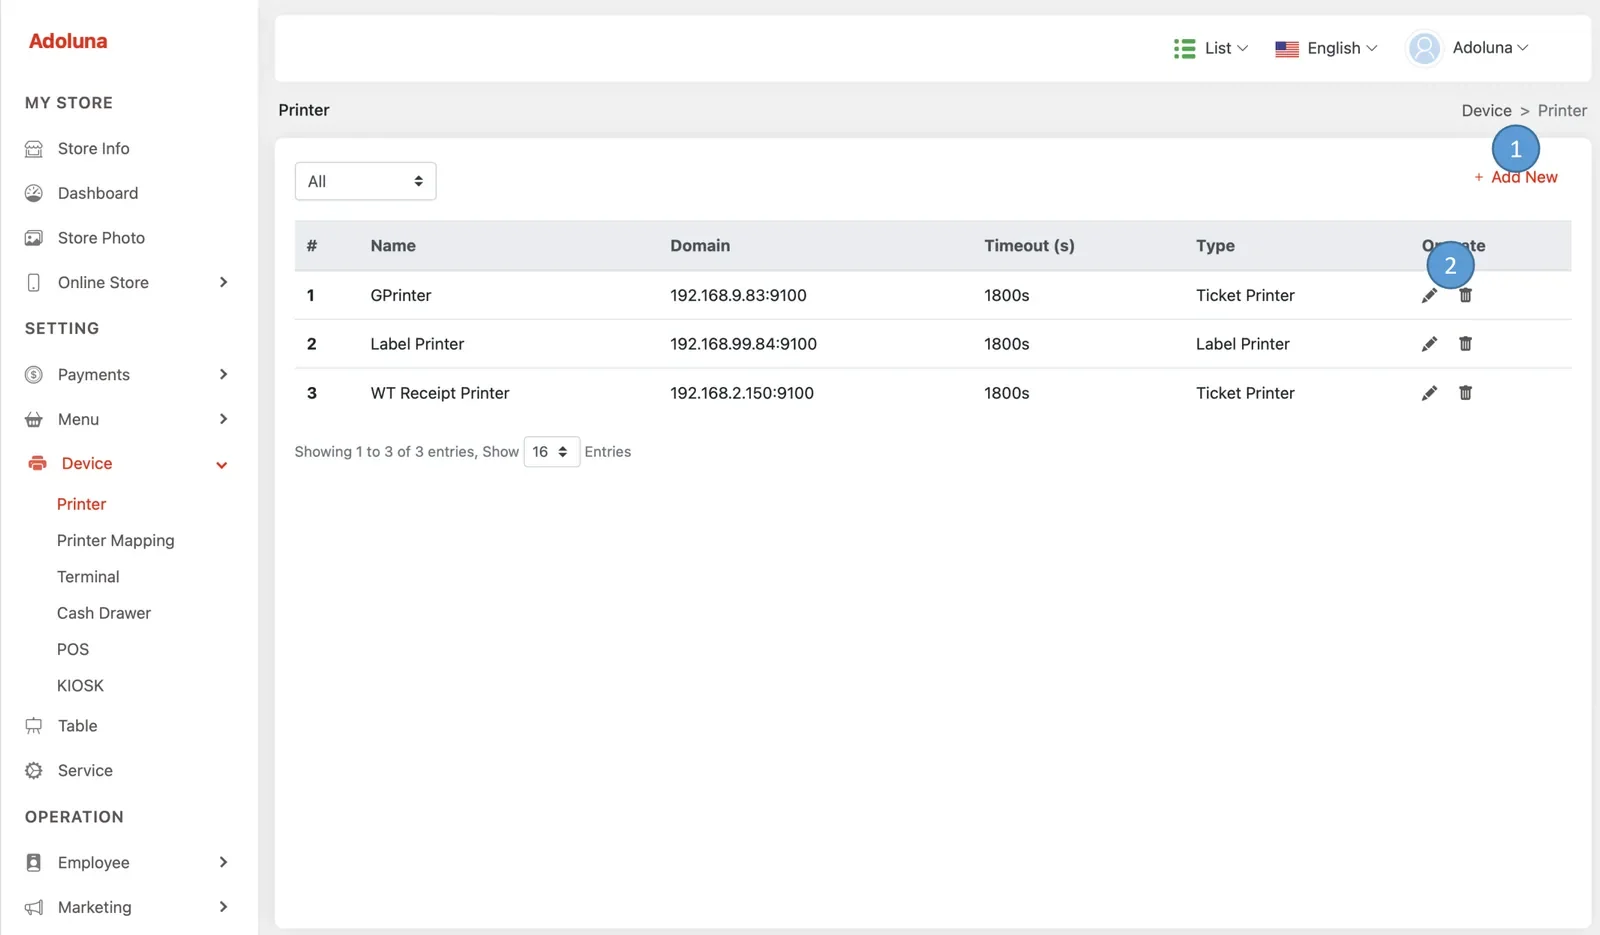The image size is (1600, 935).
Task: Click Device in the breadcrumb
Action: coord(1486,111)
